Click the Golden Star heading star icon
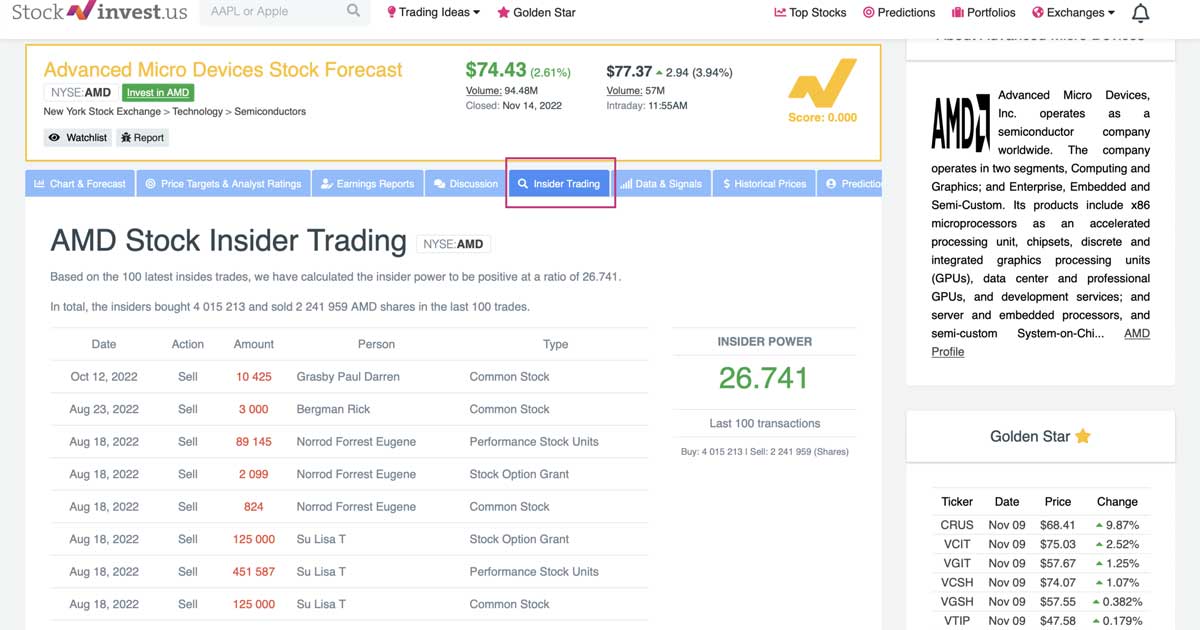The width and height of the screenshot is (1200, 630). pyautogui.click(x=1082, y=436)
